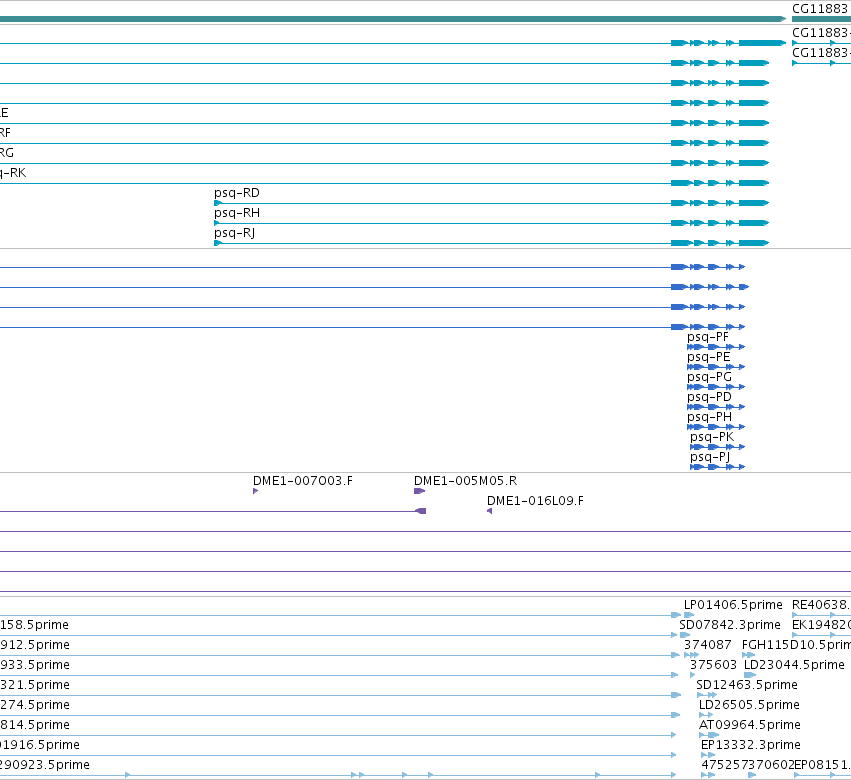The height and width of the screenshot is (780, 851).
Task: Select the LP01406.5prime EST label
Action: point(733,605)
